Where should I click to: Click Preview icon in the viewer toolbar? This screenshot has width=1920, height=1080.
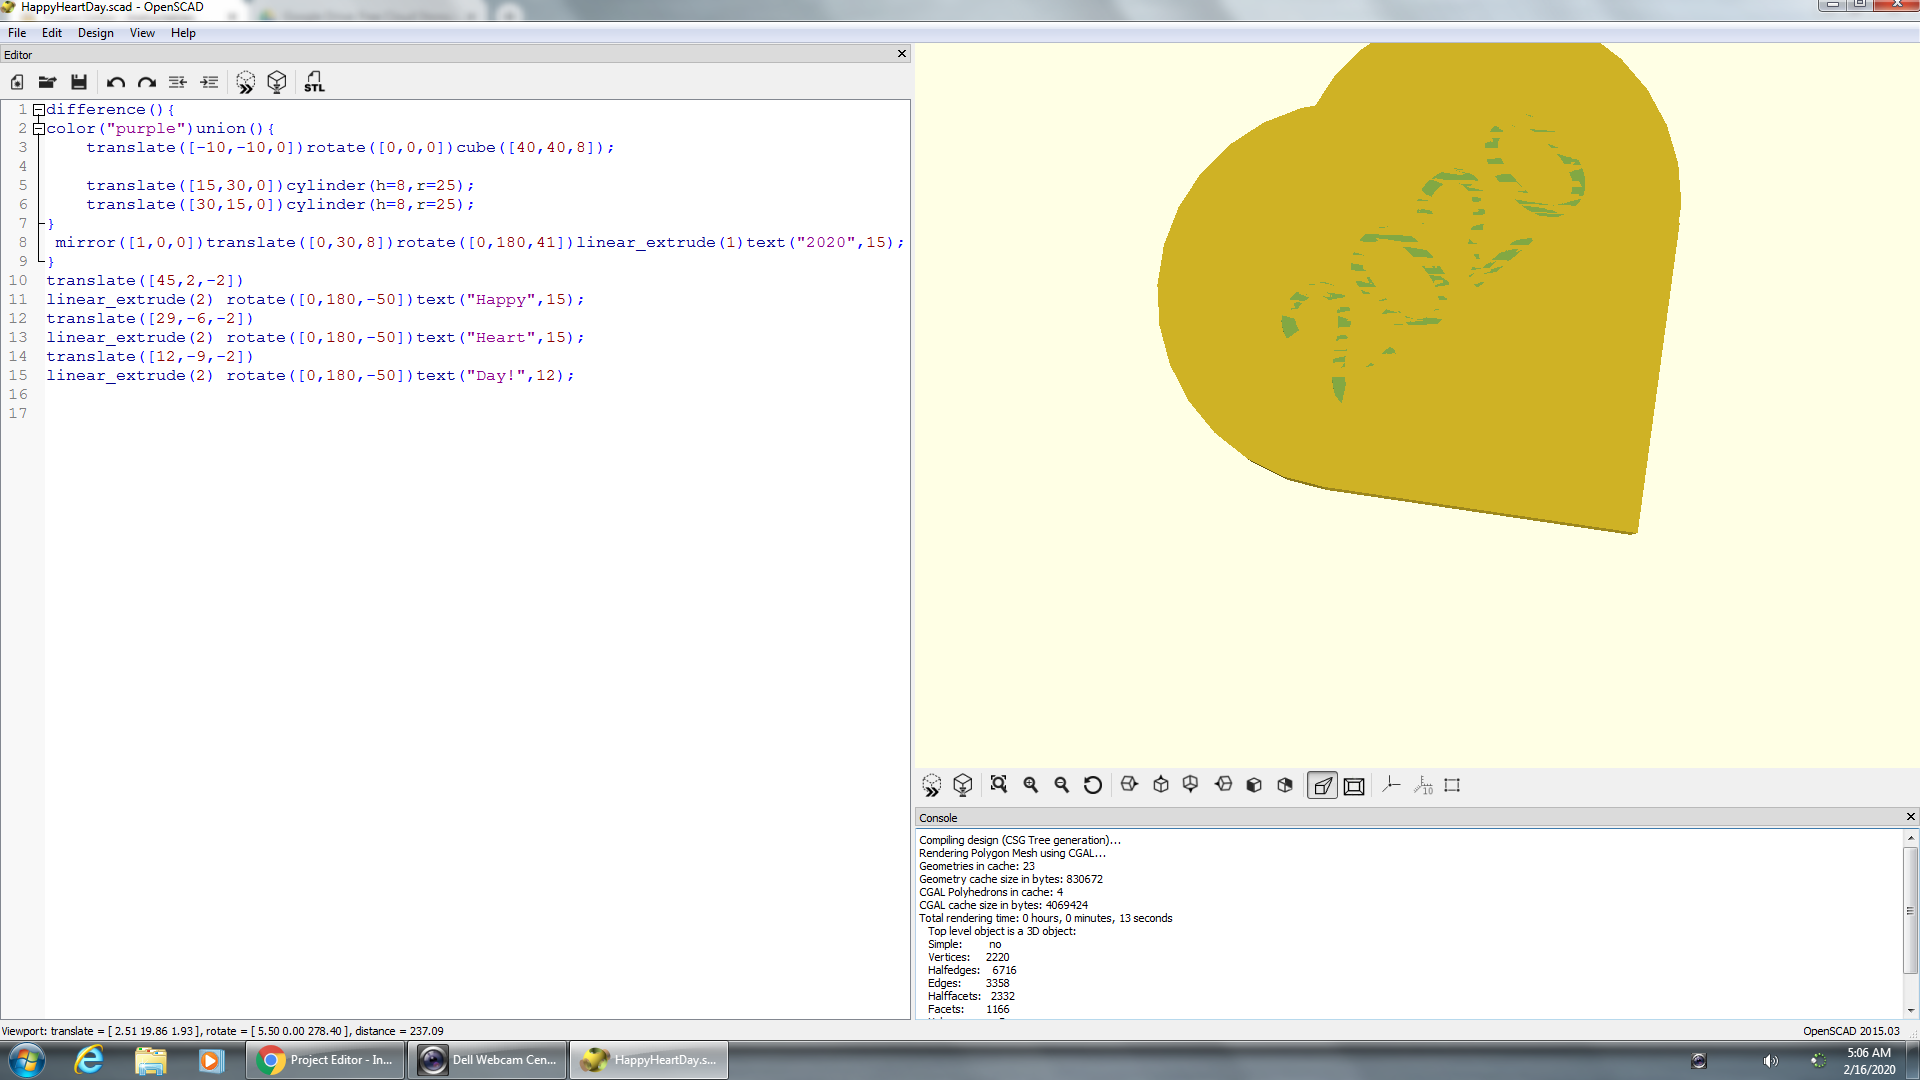(932, 785)
